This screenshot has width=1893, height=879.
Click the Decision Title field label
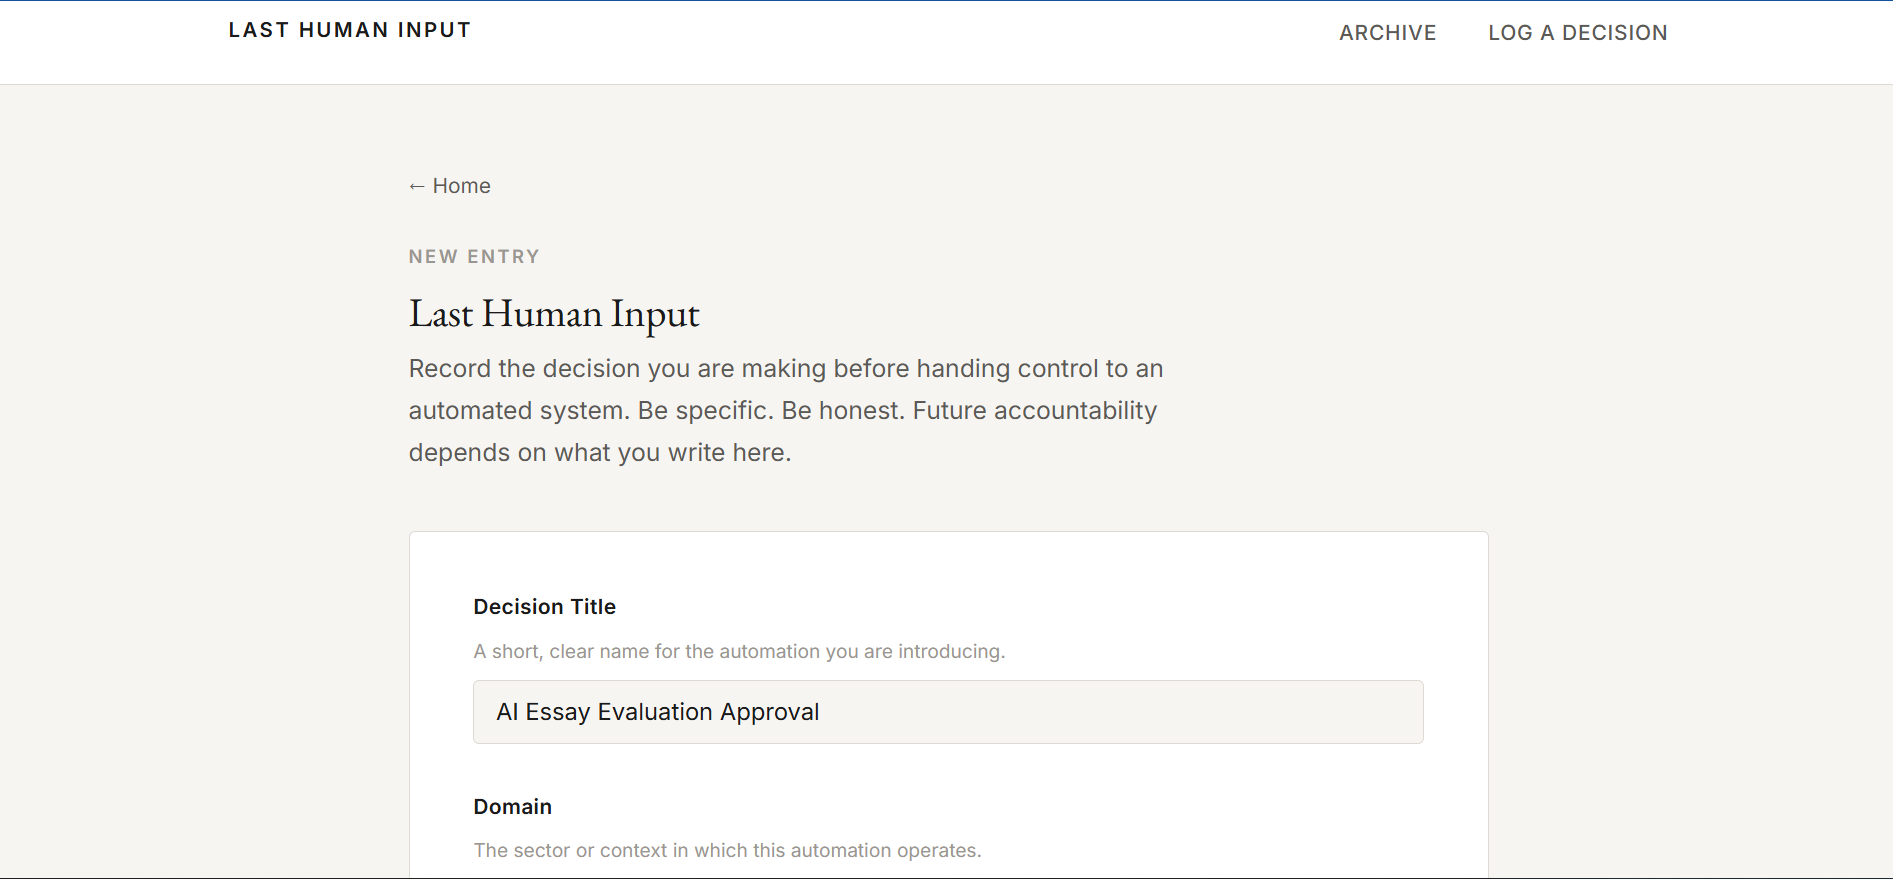click(x=544, y=607)
